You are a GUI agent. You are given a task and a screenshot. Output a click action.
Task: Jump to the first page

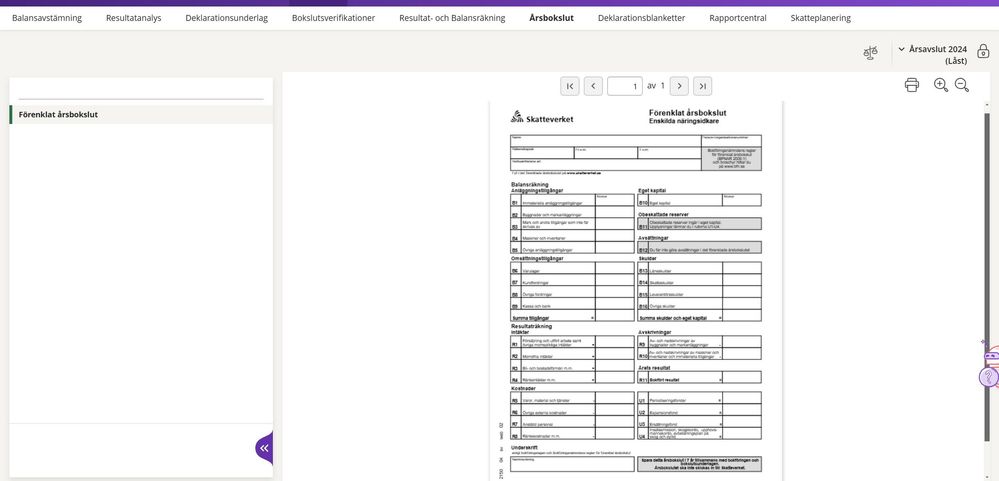[x=570, y=86]
